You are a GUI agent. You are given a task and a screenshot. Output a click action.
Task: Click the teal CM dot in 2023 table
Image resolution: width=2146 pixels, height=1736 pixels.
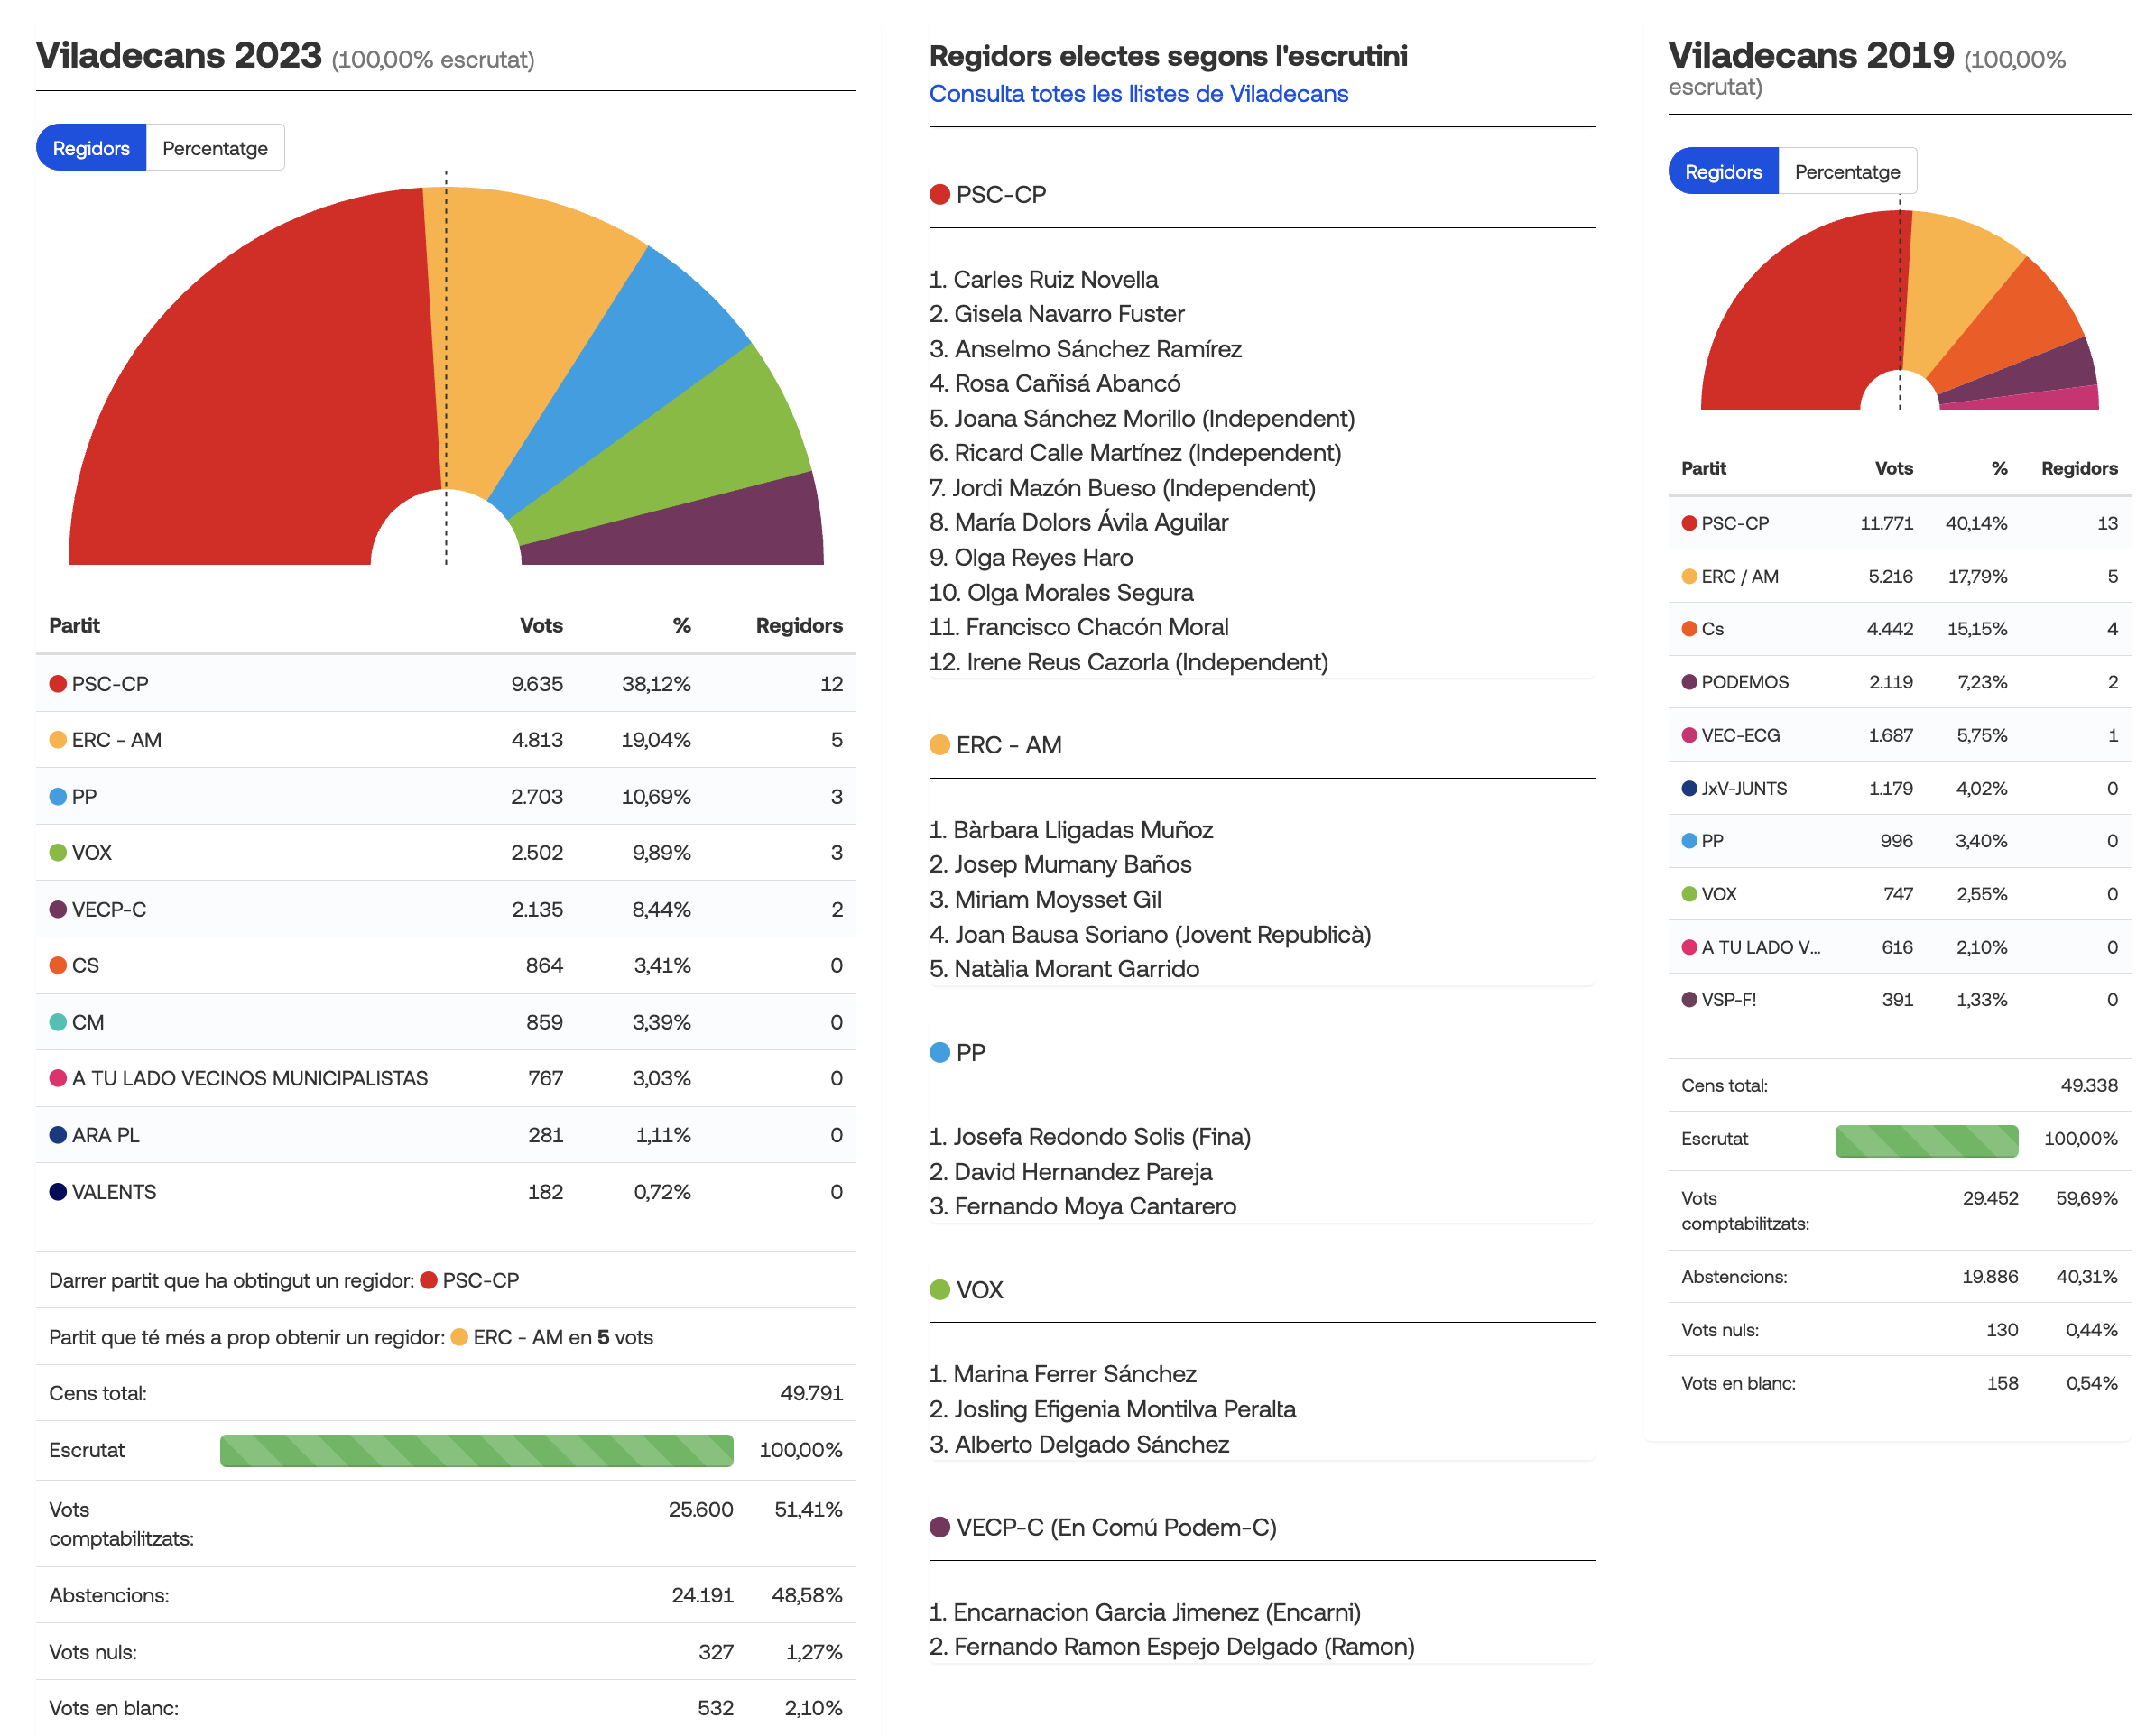[x=58, y=1022]
